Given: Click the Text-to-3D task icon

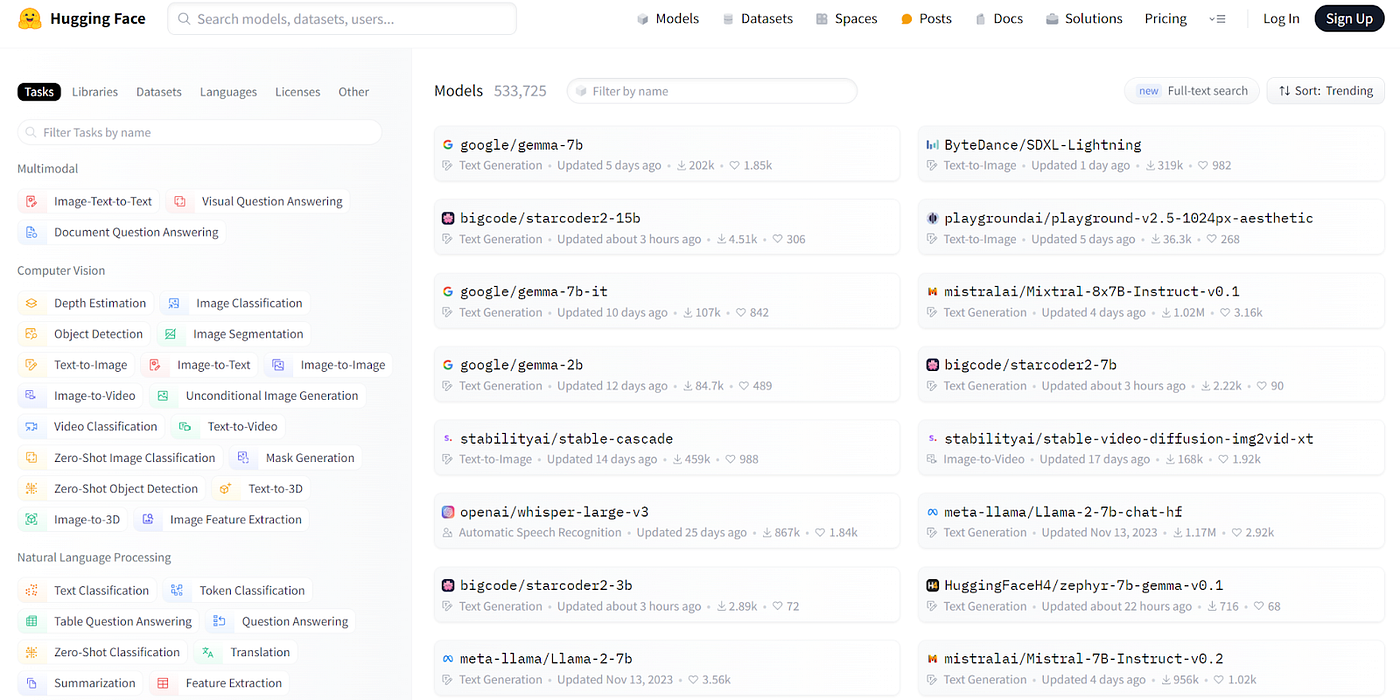Looking at the screenshot, I should tap(226, 489).
